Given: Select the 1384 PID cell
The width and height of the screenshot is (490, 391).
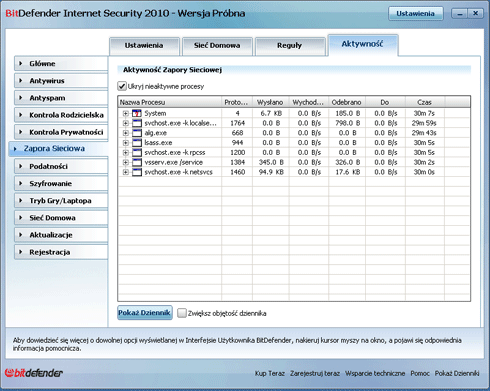Looking at the screenshot, I should tap(237, 162).
